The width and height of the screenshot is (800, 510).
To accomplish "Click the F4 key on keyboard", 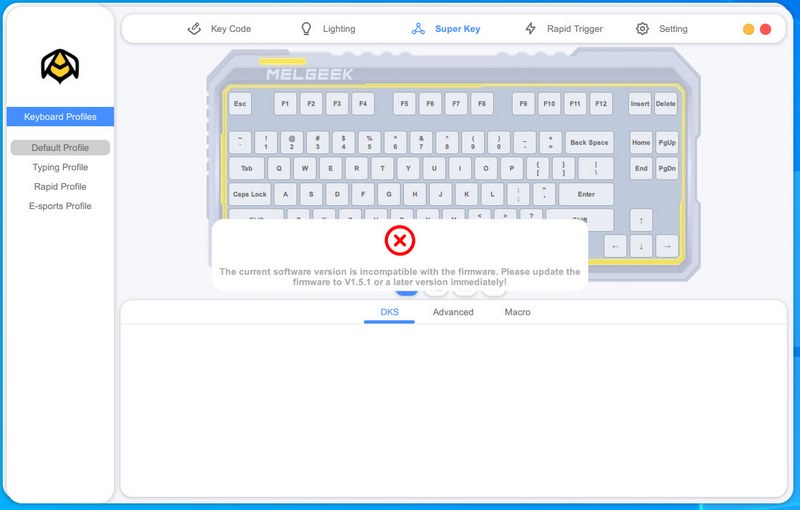I will [x=363, y=104].
